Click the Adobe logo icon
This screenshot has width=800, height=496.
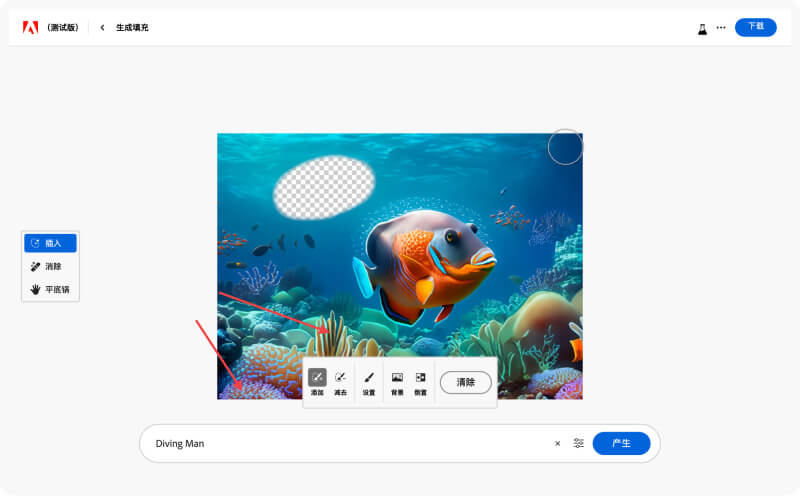[30, 27]
